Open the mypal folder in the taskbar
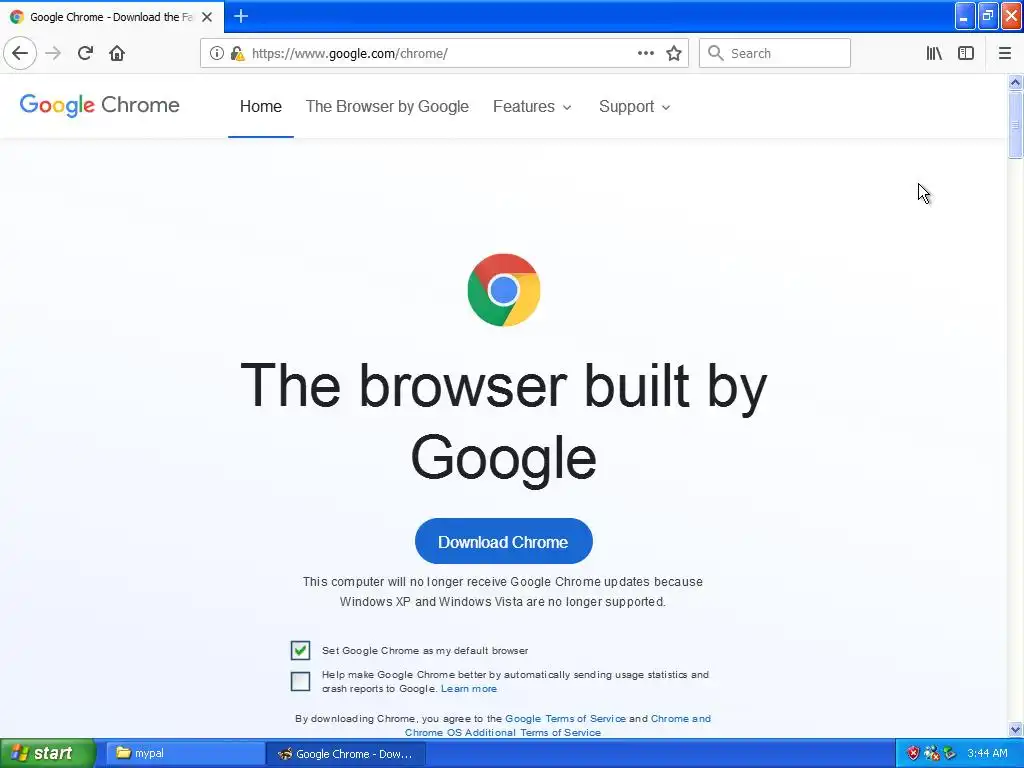Screen dimensions: 1024x768 [186, 753]
